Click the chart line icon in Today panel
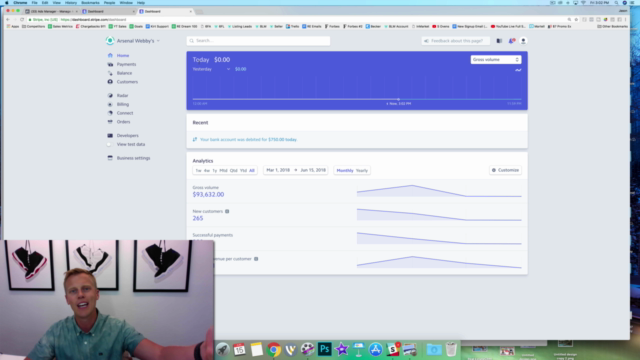 tap(518, 70)
